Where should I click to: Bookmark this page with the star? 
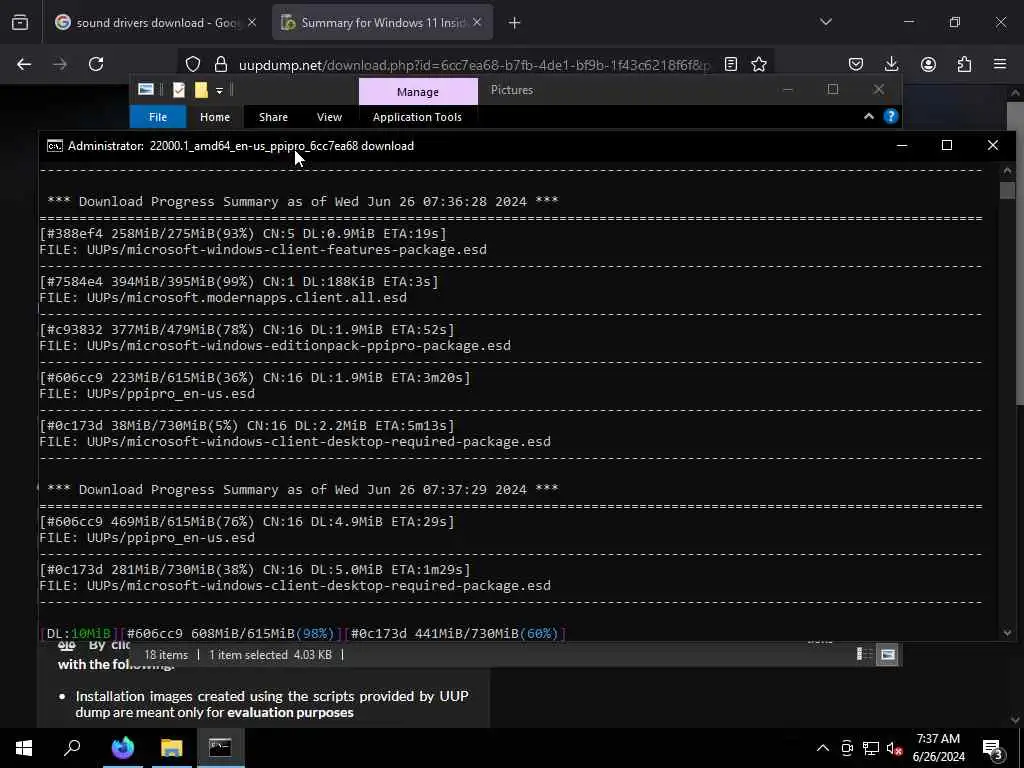pyautogui.click(x=758, y=64)
